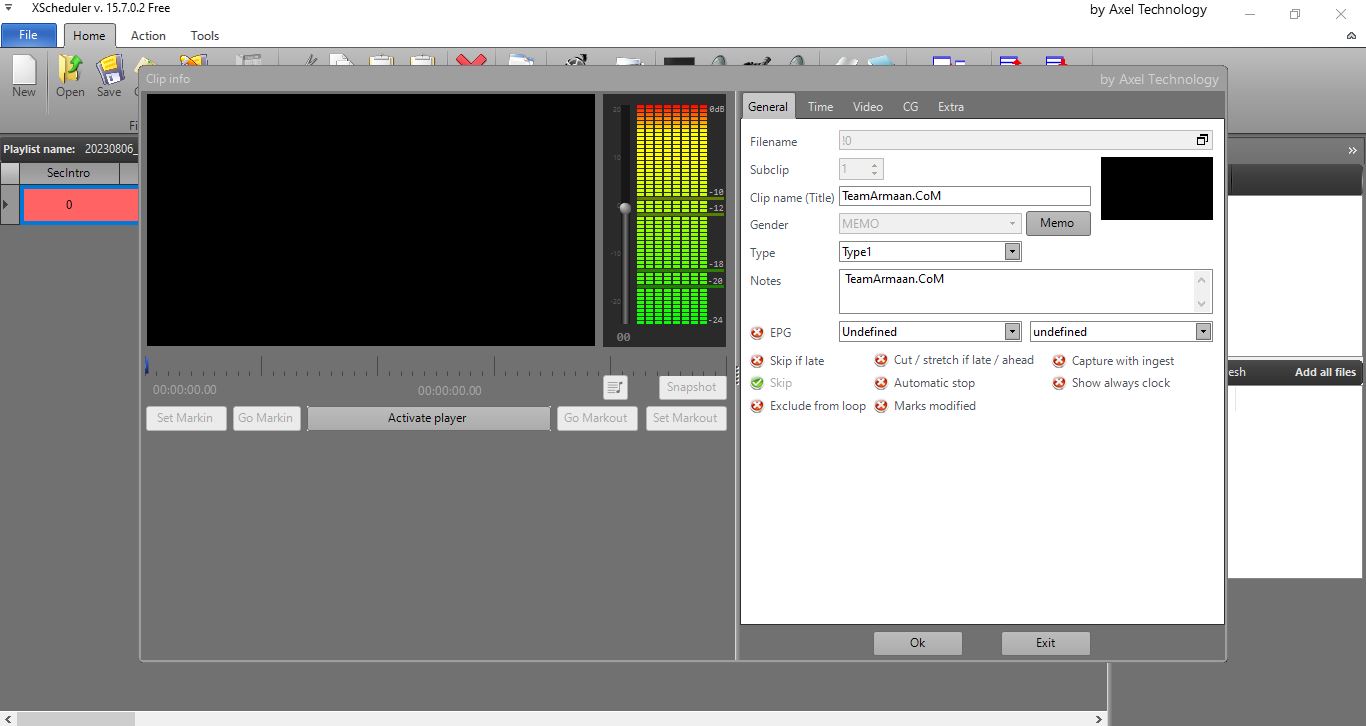Switch to the Video tab

click(x=867, y=107)
